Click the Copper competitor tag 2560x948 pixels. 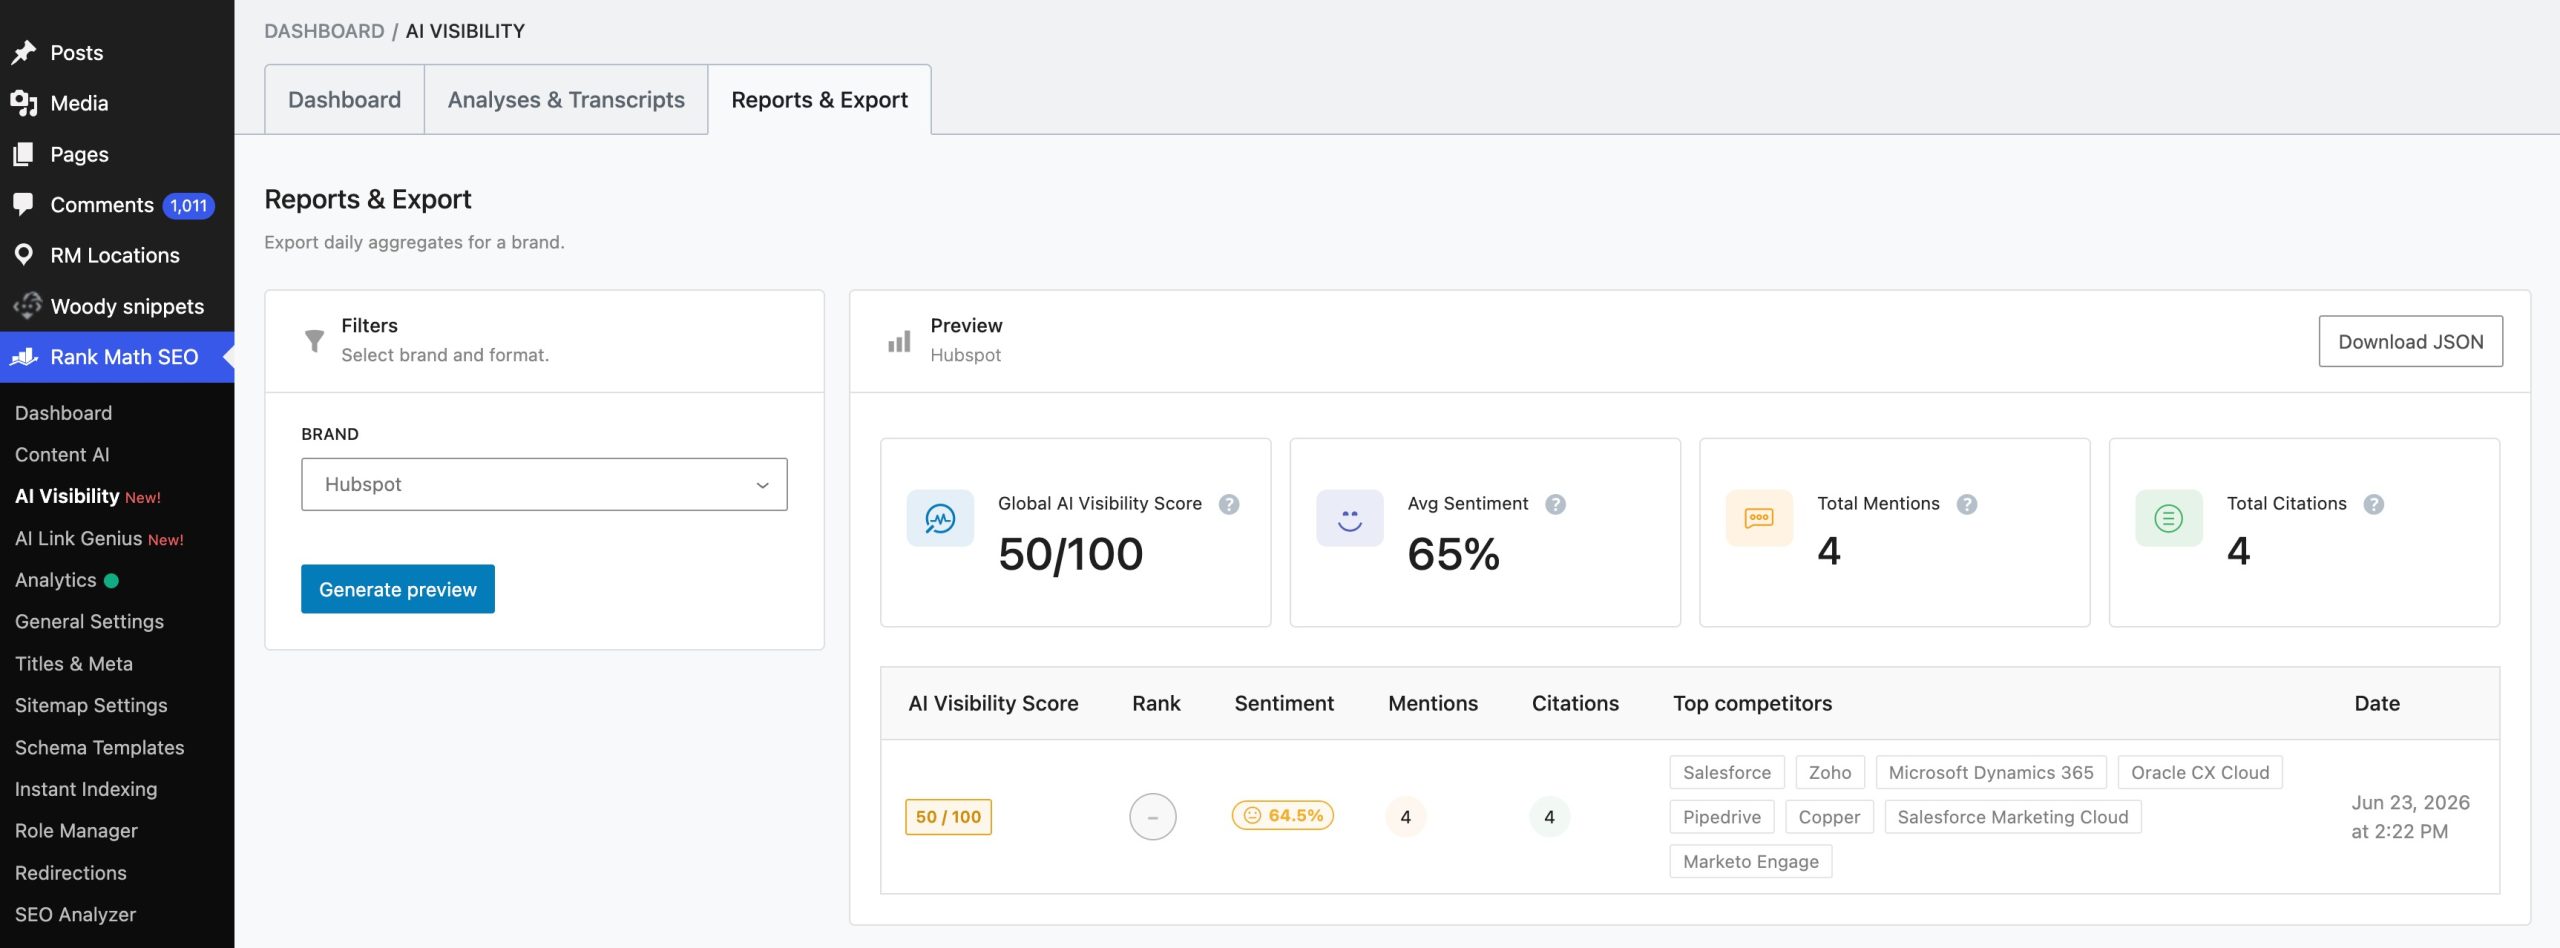(1829, 817)
